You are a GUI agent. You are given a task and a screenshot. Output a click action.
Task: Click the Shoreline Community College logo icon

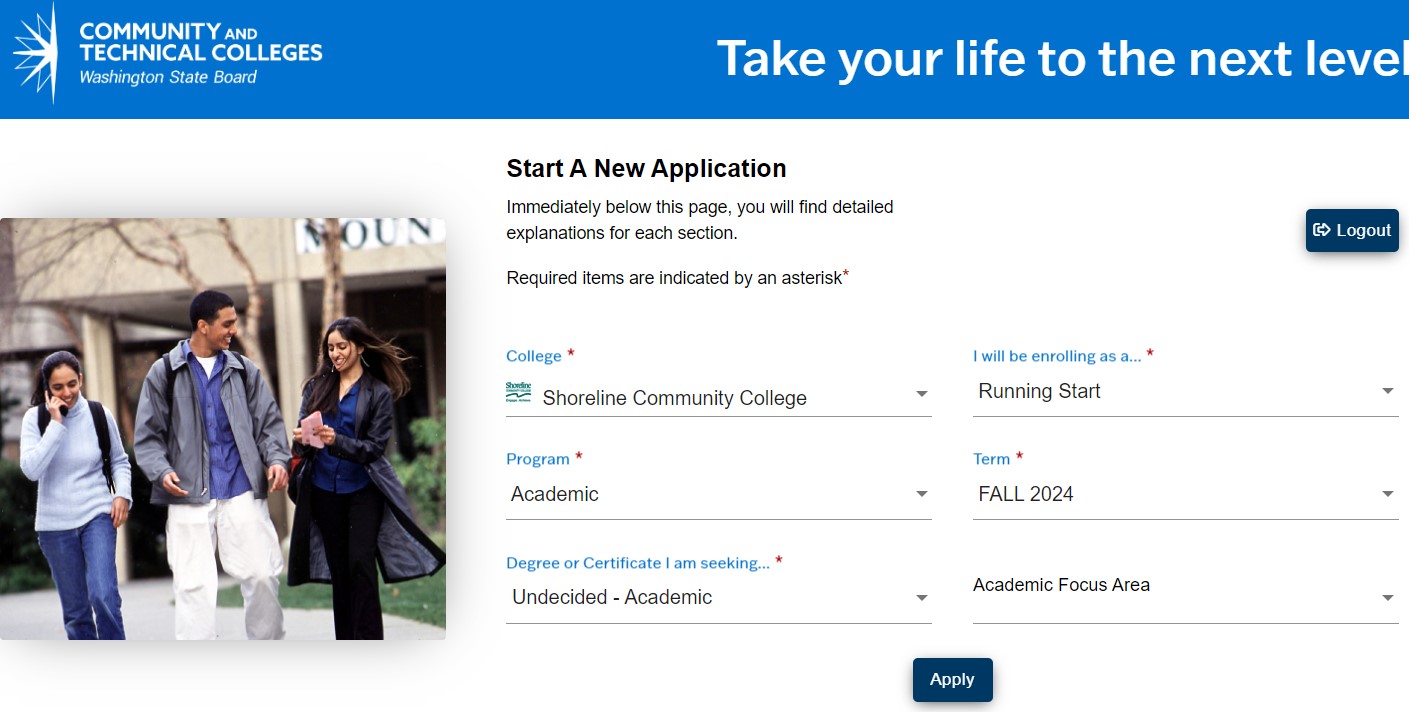point(518,393)
